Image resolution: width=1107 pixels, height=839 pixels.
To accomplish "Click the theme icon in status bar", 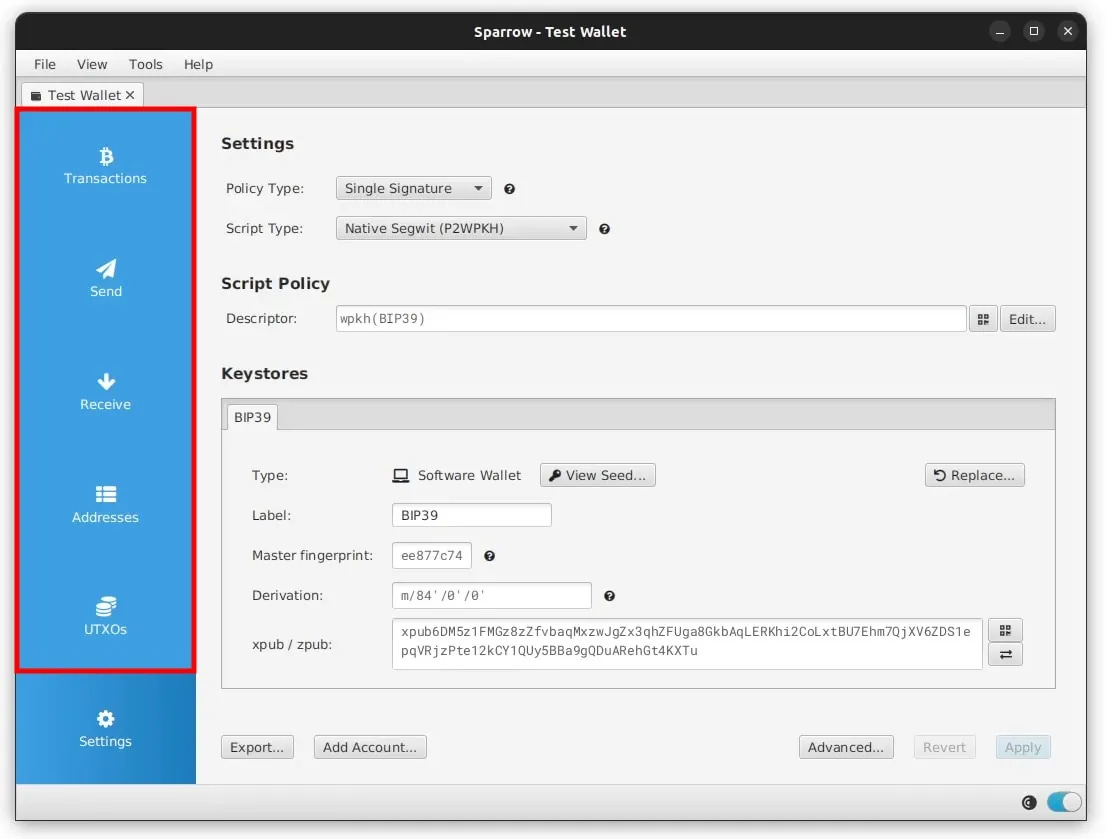I will (x=1029, y=802).
